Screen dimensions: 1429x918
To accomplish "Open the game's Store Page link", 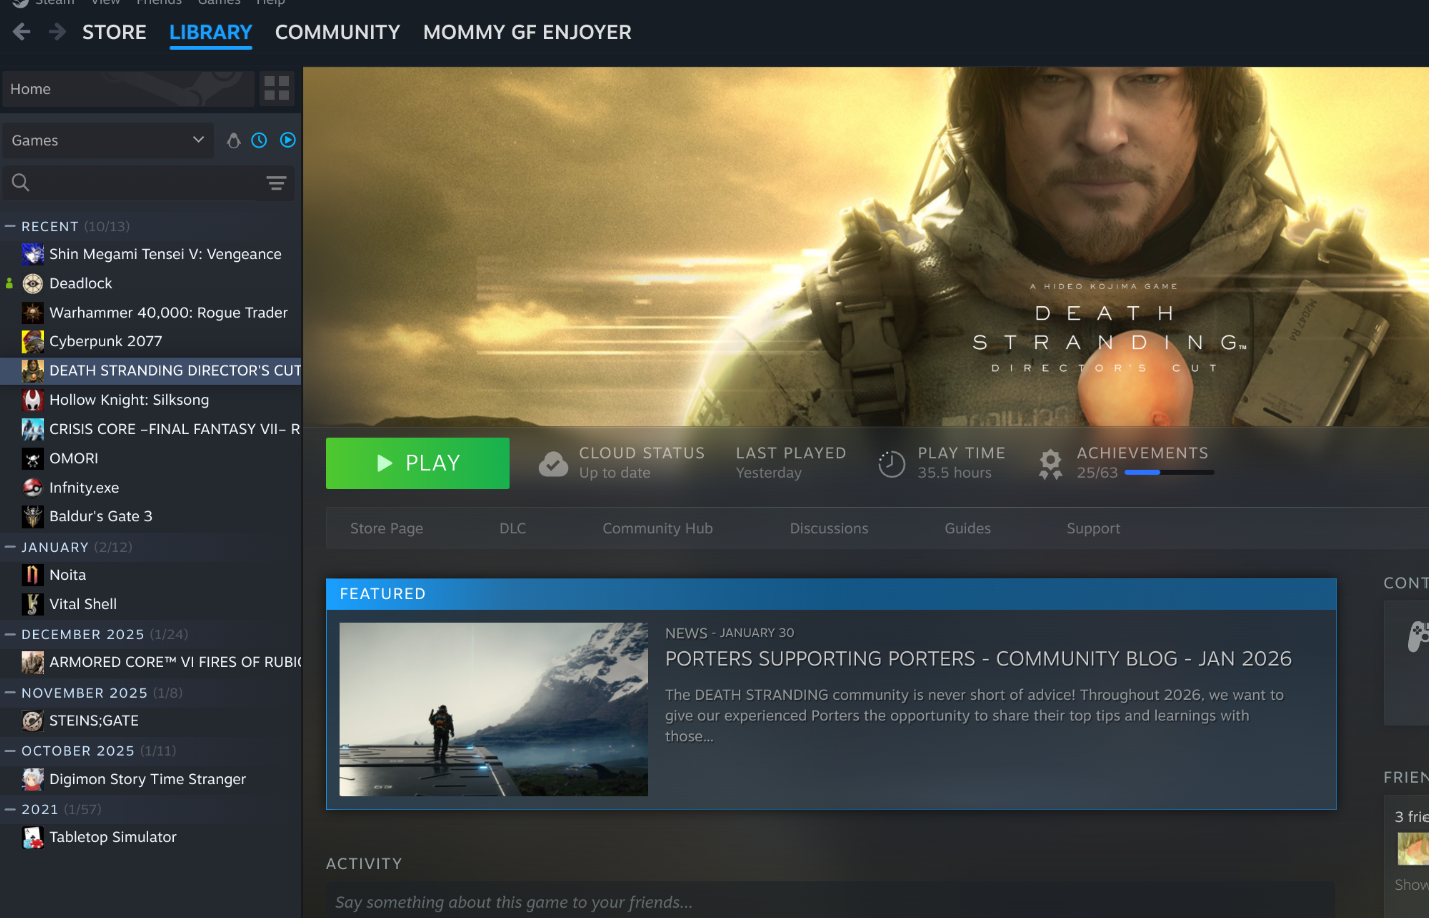I will pos(387,528).
